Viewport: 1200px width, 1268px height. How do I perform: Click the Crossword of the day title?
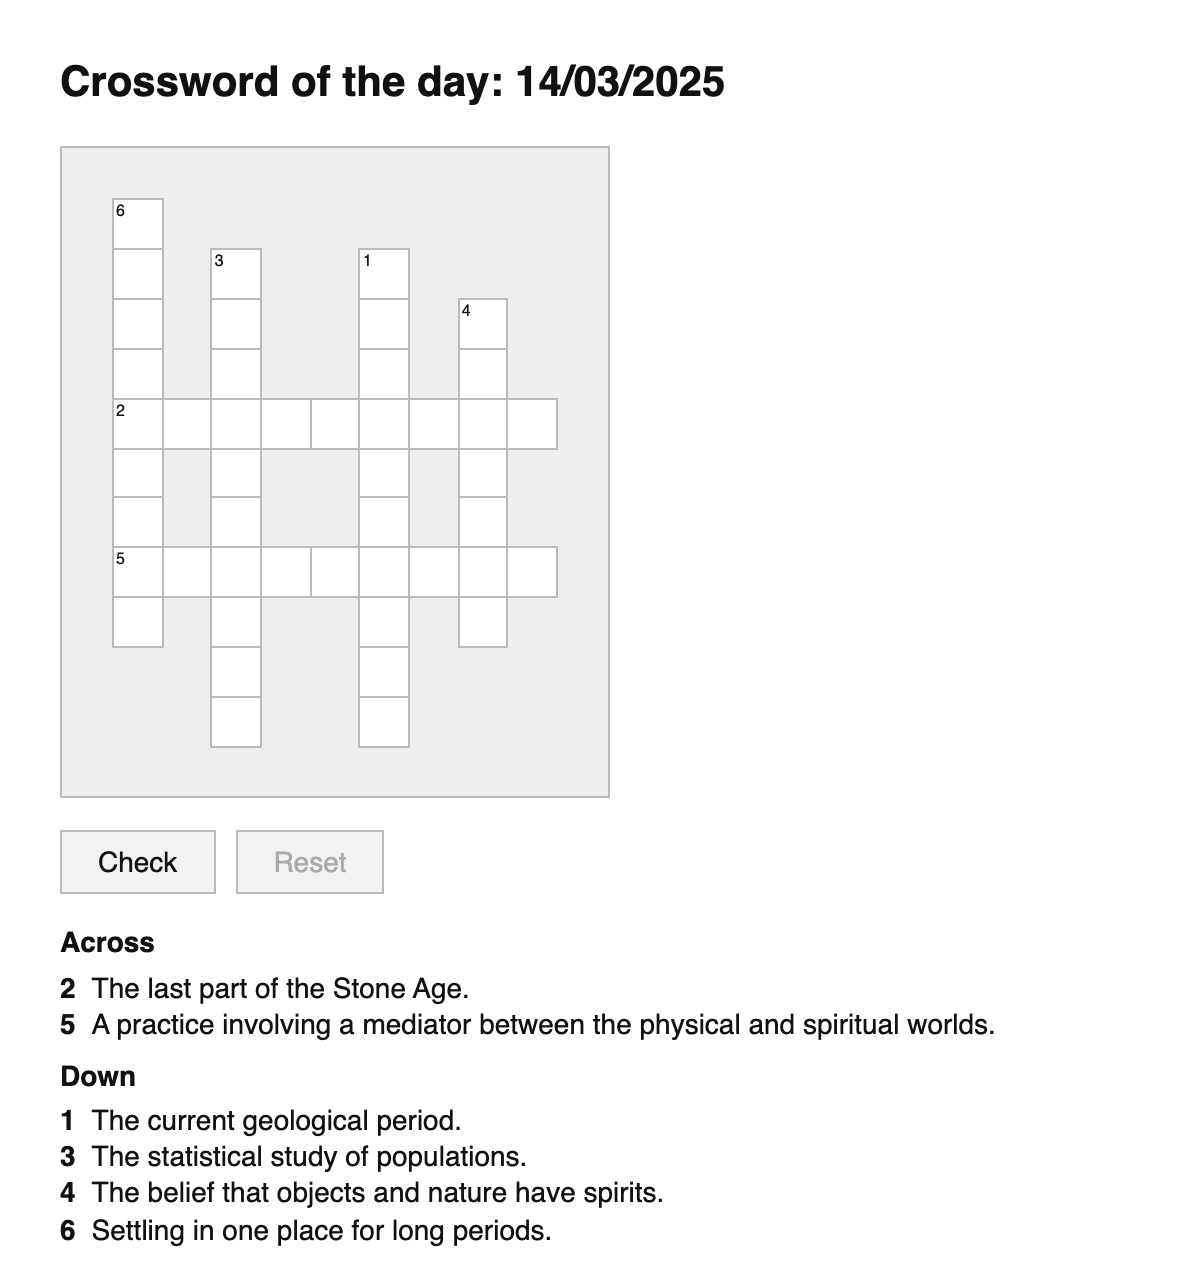click(393, 81)
